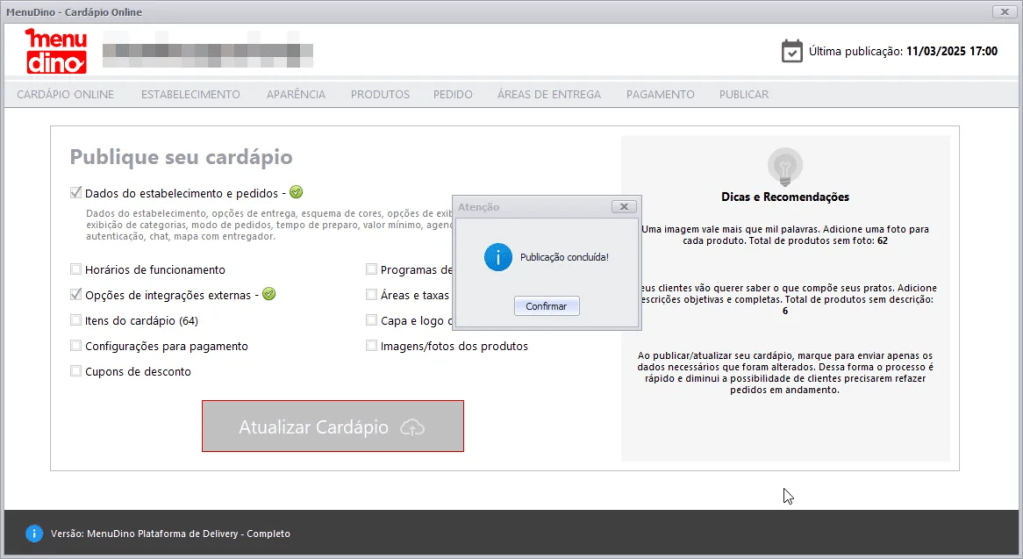Click the version info icon in footer
Screen dimensions: 1023x559
[34, 534]
